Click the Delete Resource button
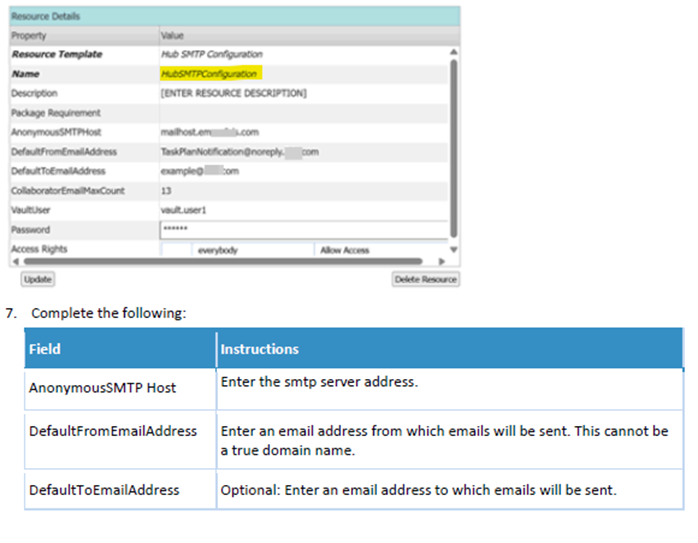The width and height of the screenshot is (698, 543). 425,279
